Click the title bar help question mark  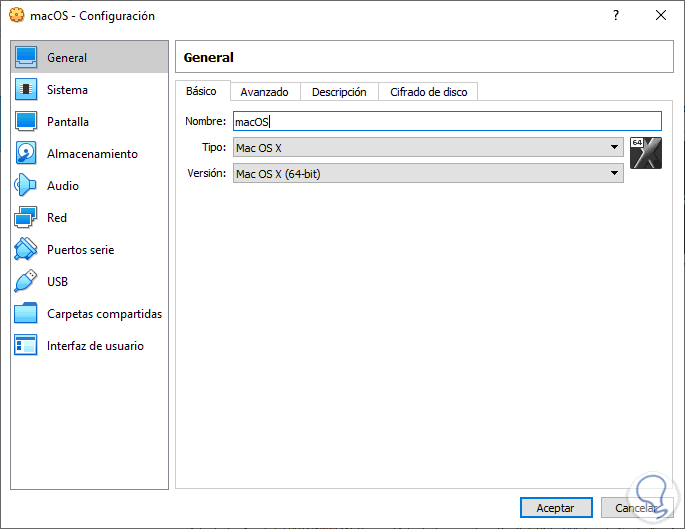[616, 16]
